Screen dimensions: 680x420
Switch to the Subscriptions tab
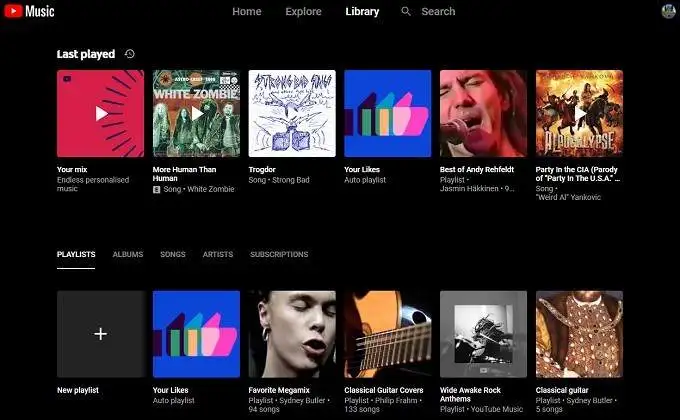click(279, 254)
